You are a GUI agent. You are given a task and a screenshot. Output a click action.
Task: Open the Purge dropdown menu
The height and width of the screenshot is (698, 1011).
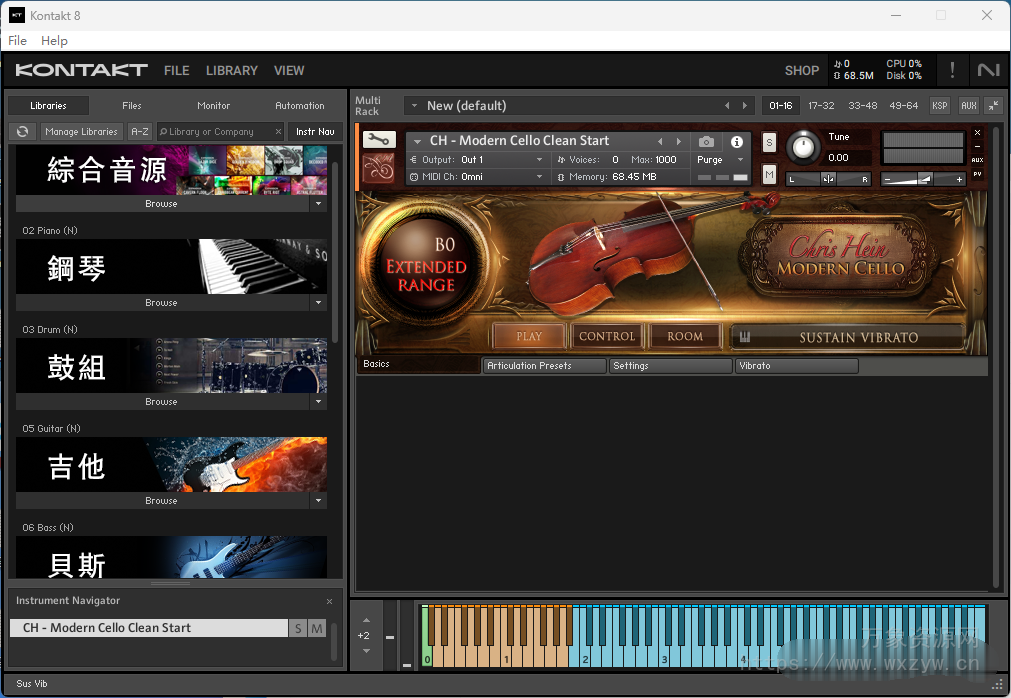tap(720, 160)
